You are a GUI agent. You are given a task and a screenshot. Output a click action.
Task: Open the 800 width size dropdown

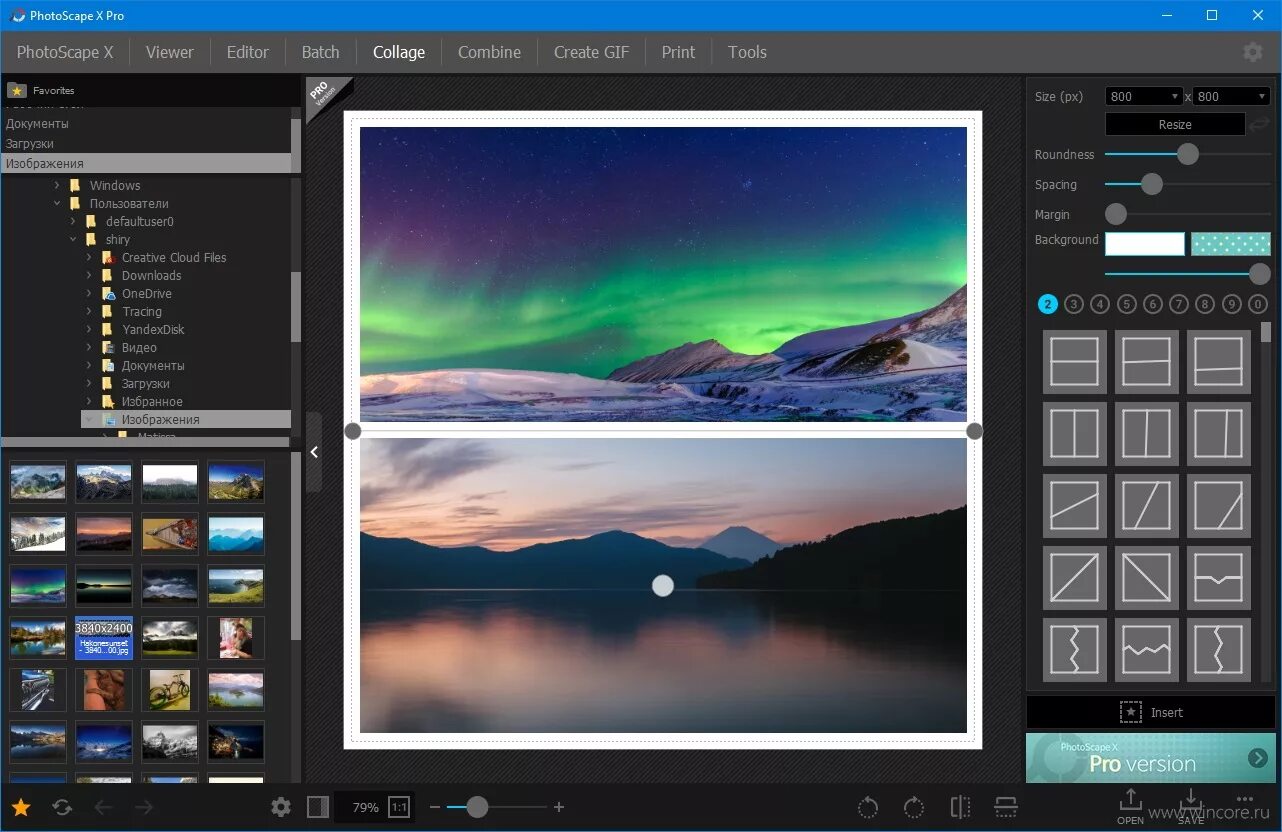pyautogui.click(x=1143, y=96)
